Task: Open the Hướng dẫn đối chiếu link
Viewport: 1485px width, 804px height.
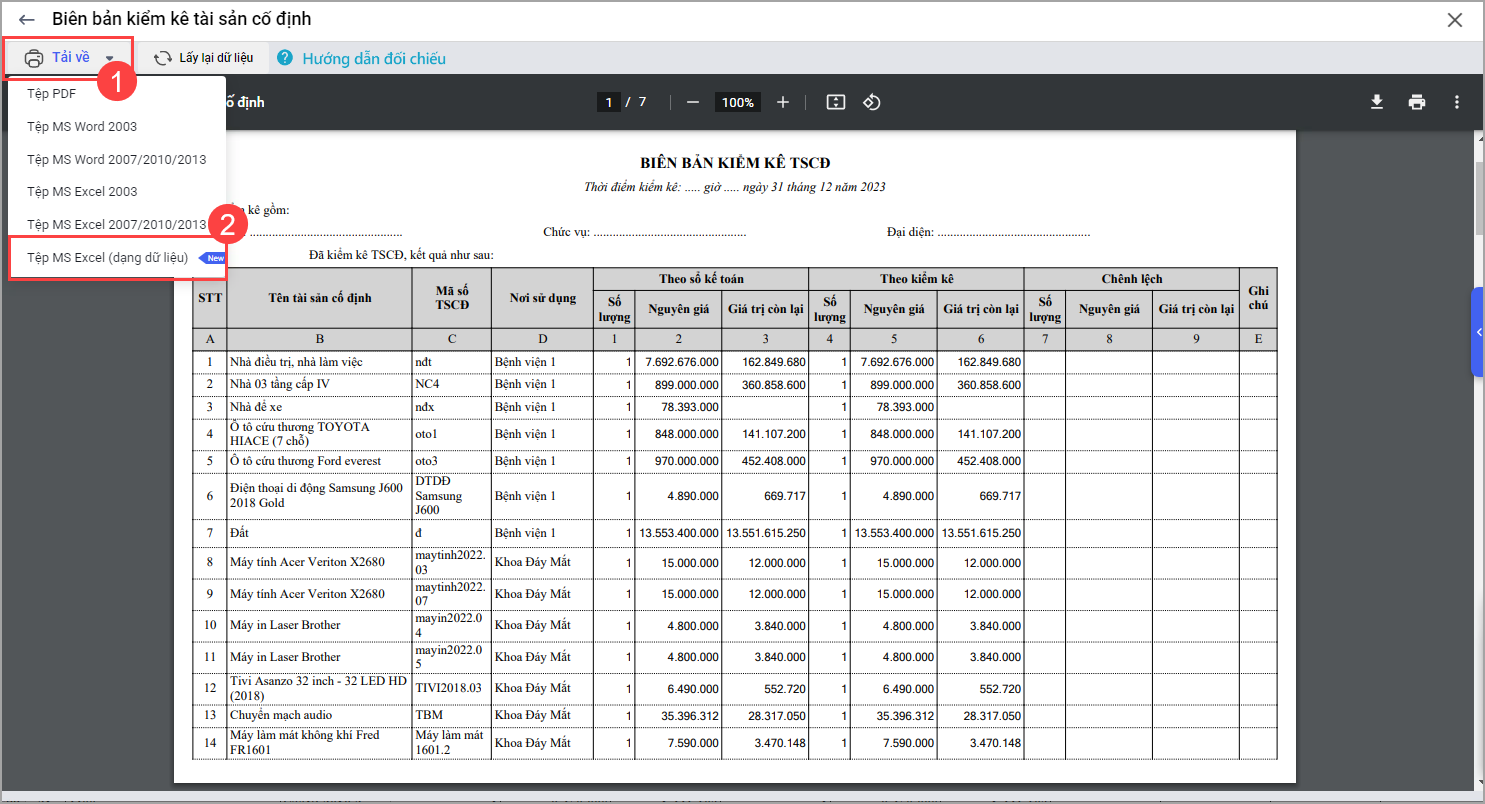Action: [x=374, y=59]
